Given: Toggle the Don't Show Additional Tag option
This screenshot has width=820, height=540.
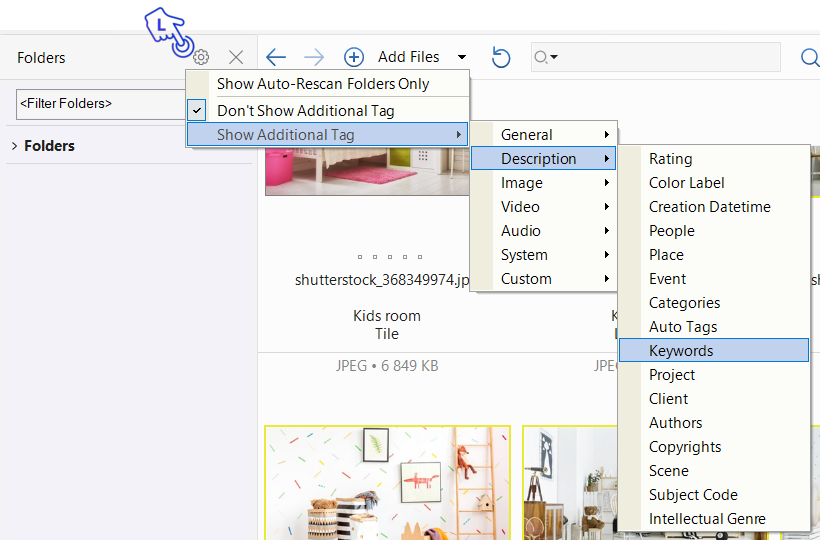Looking at the screenshot, I should (x=305, y=111).
